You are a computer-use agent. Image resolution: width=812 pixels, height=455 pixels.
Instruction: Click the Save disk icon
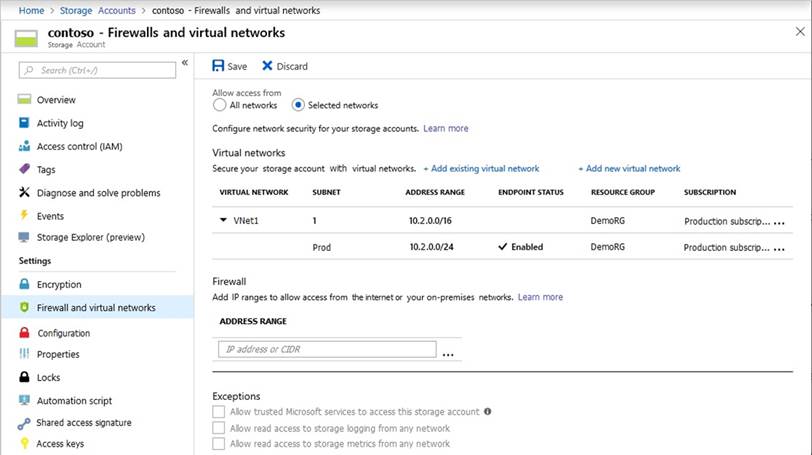[218, 66]
